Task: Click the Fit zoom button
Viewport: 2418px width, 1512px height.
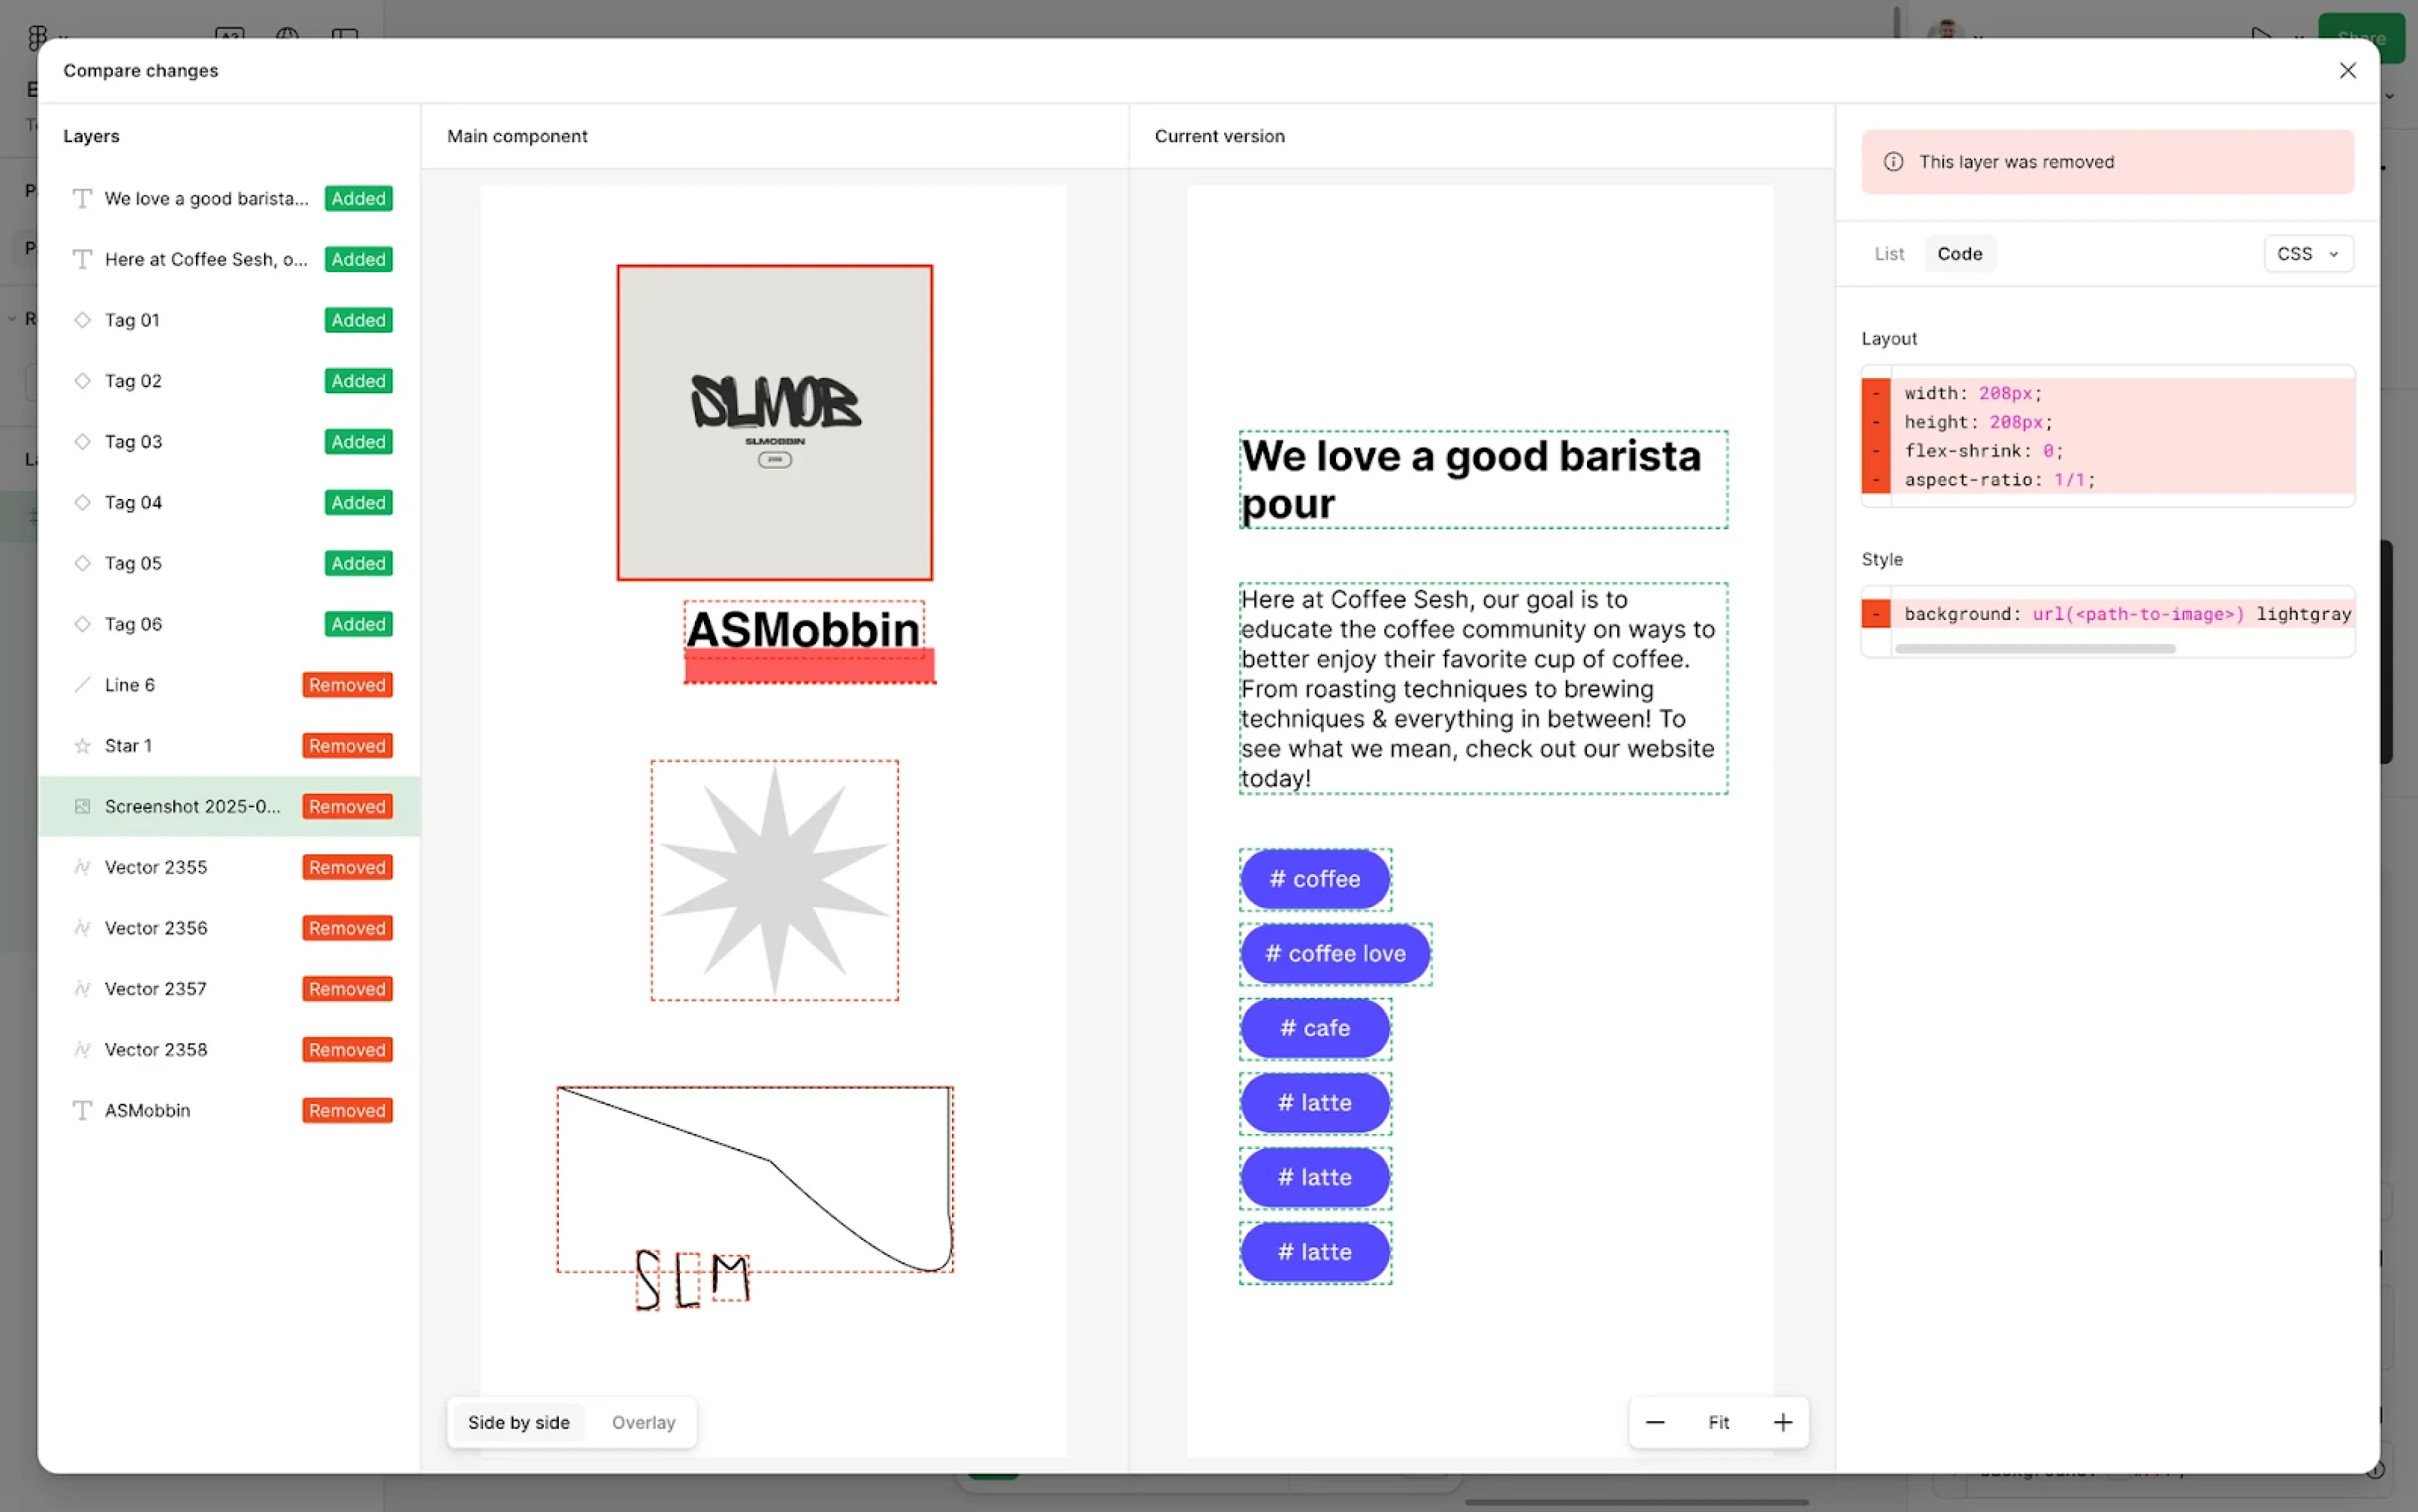Action: pyautogui.click(x=1719, y=1422)
